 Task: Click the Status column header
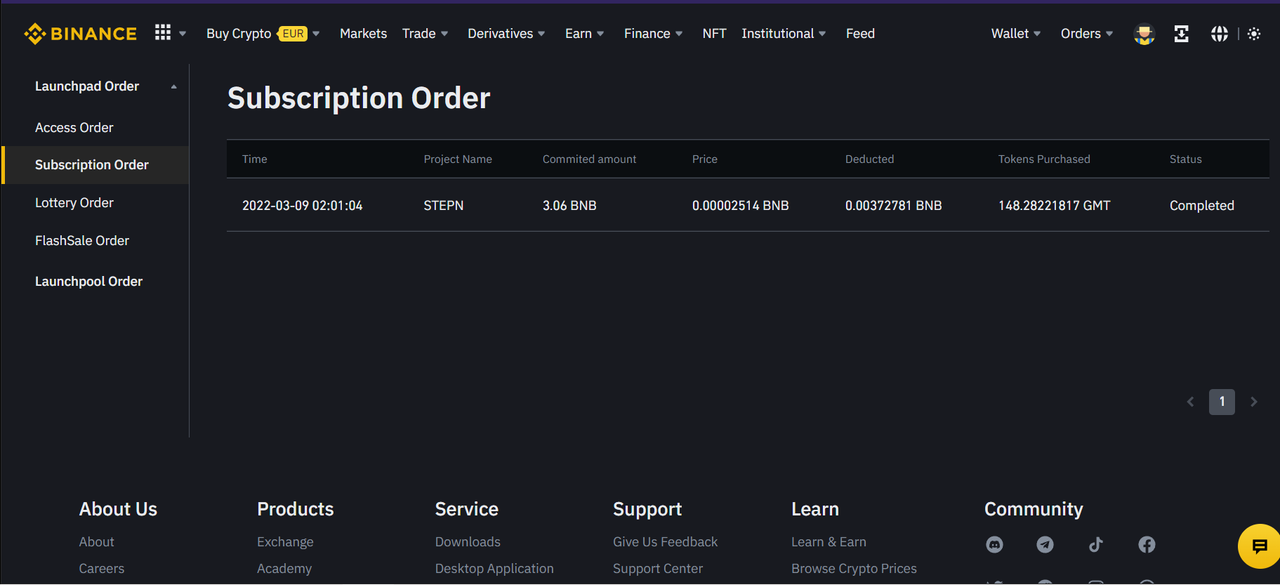tap(1186, 159)
